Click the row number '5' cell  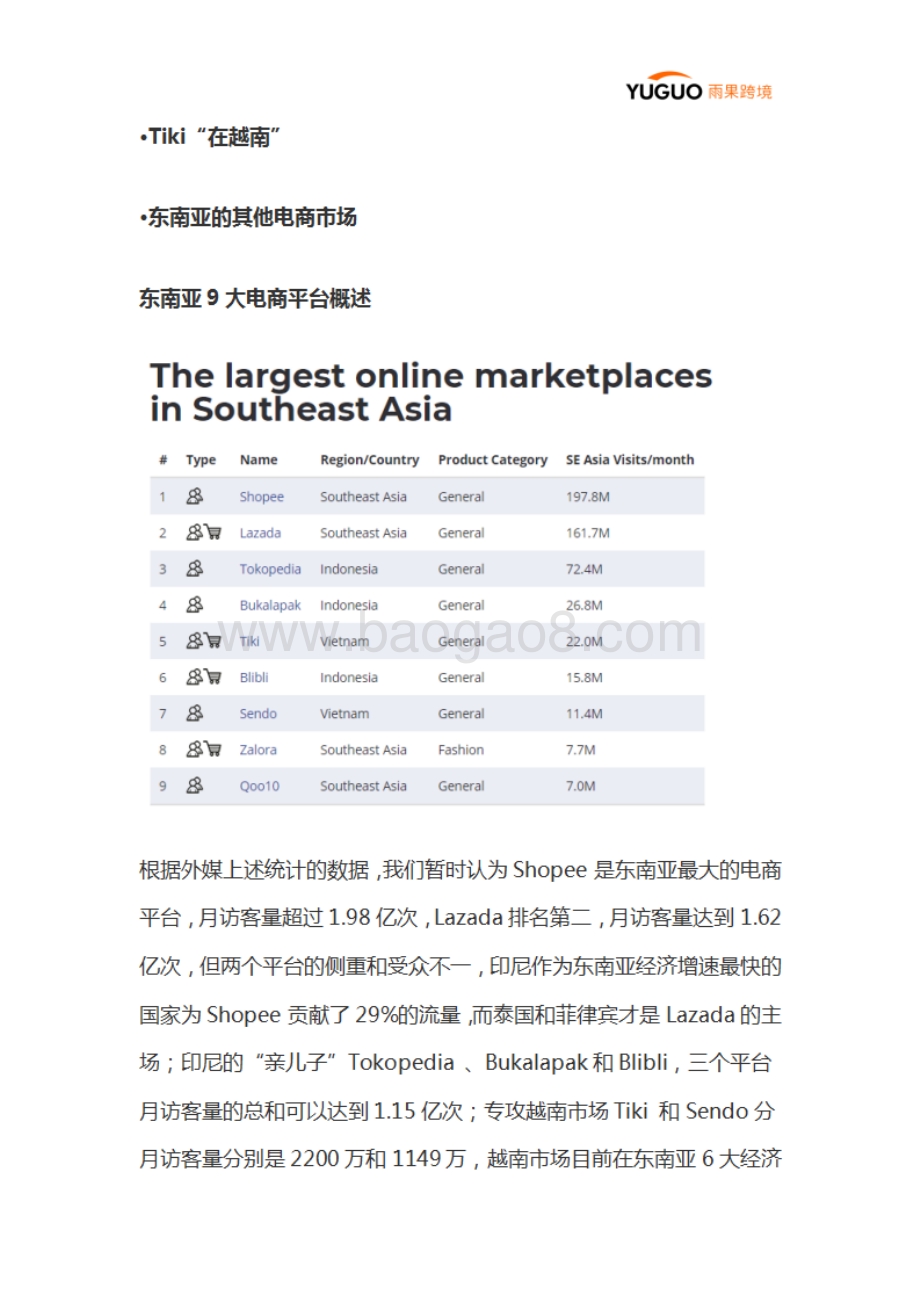(163, 641)
